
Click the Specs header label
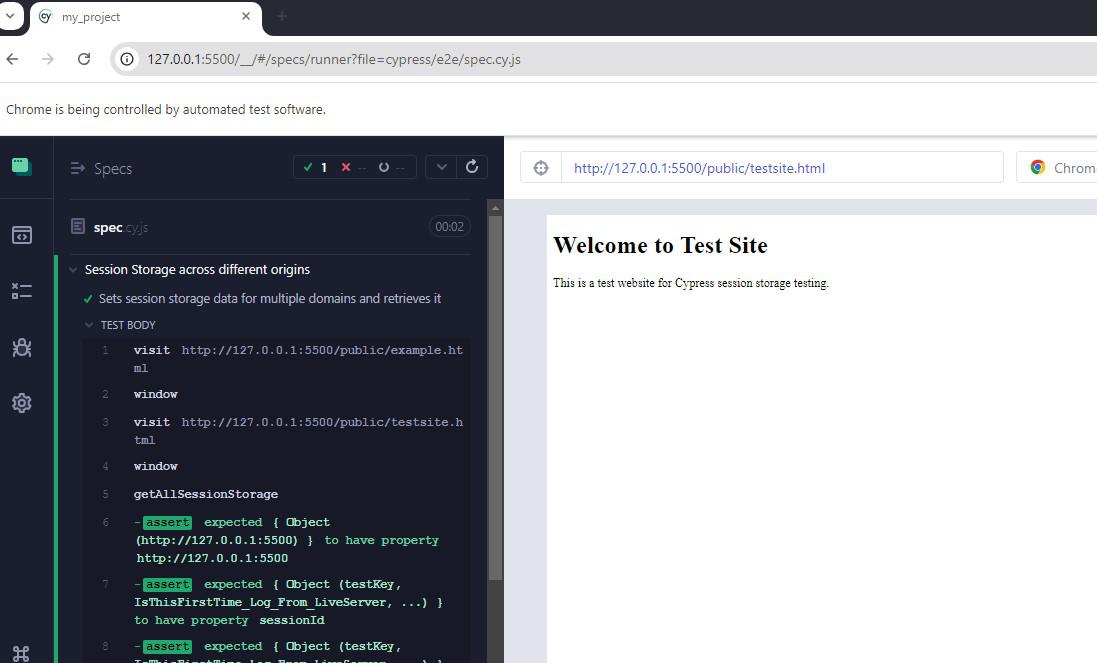113,169
